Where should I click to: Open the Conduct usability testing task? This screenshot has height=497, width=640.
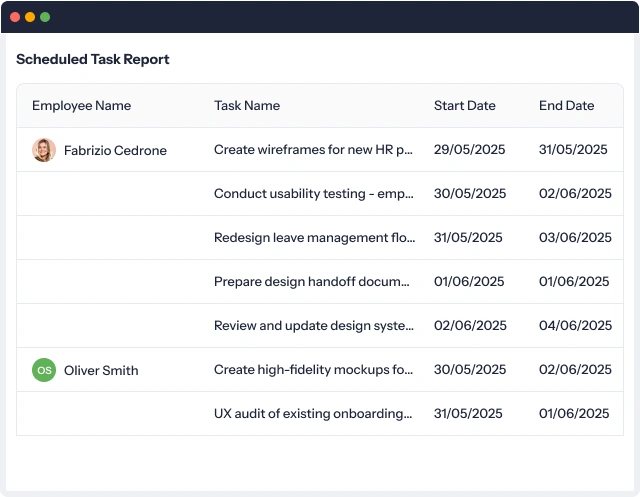point(313,193)
